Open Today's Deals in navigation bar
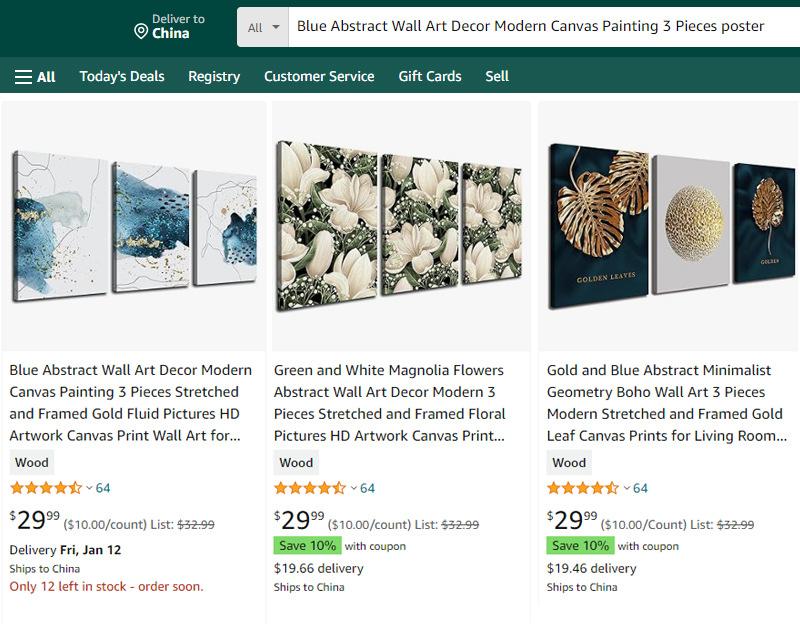The width and height of the screenshot is (800, 624). tap(122, 76)
